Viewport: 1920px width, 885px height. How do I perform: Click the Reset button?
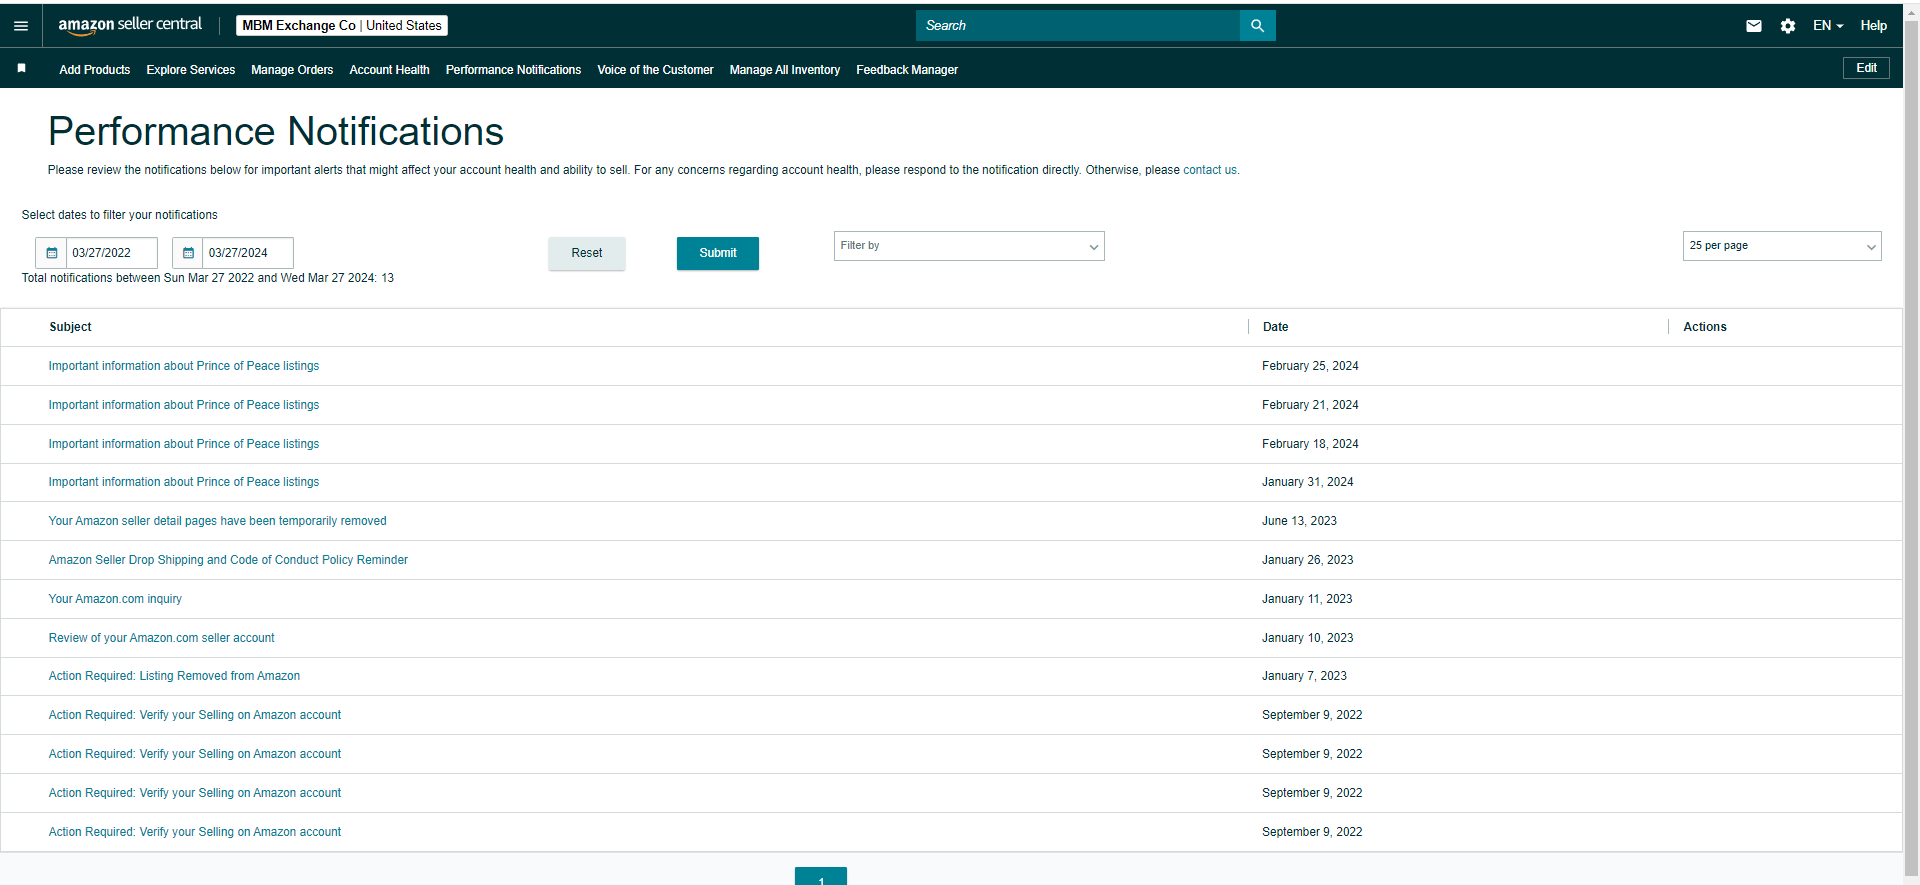[x=587, y=253]
